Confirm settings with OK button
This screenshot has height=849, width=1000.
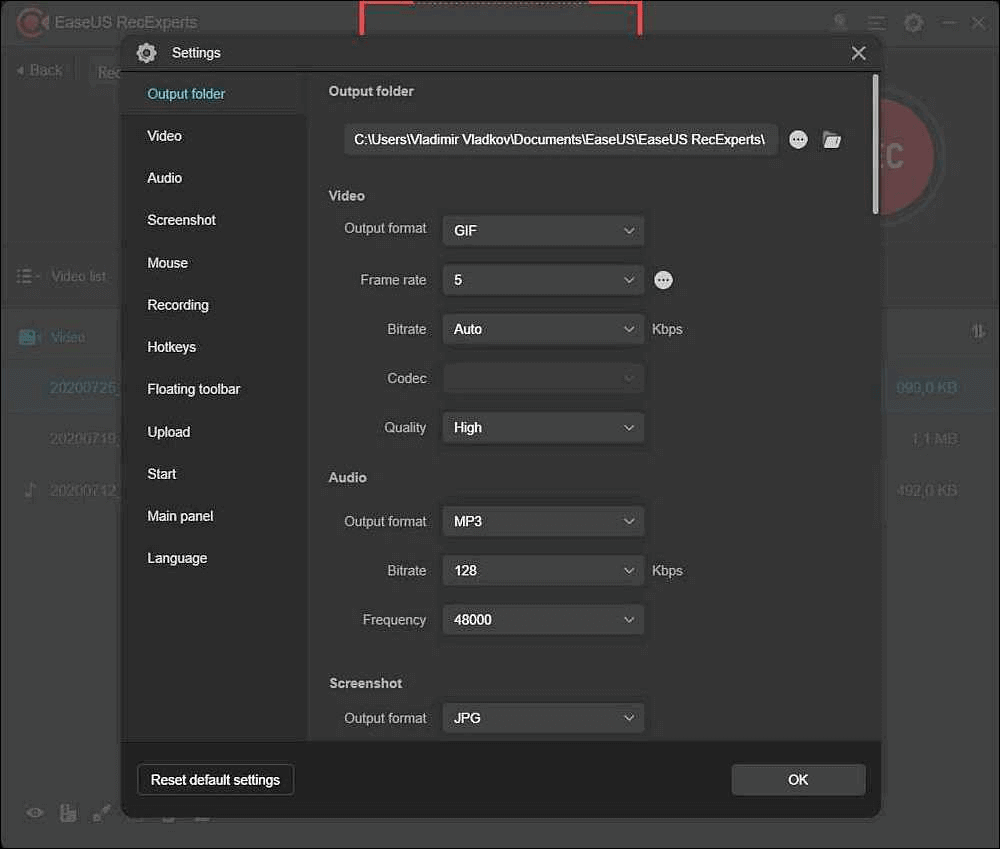[798, 779]
